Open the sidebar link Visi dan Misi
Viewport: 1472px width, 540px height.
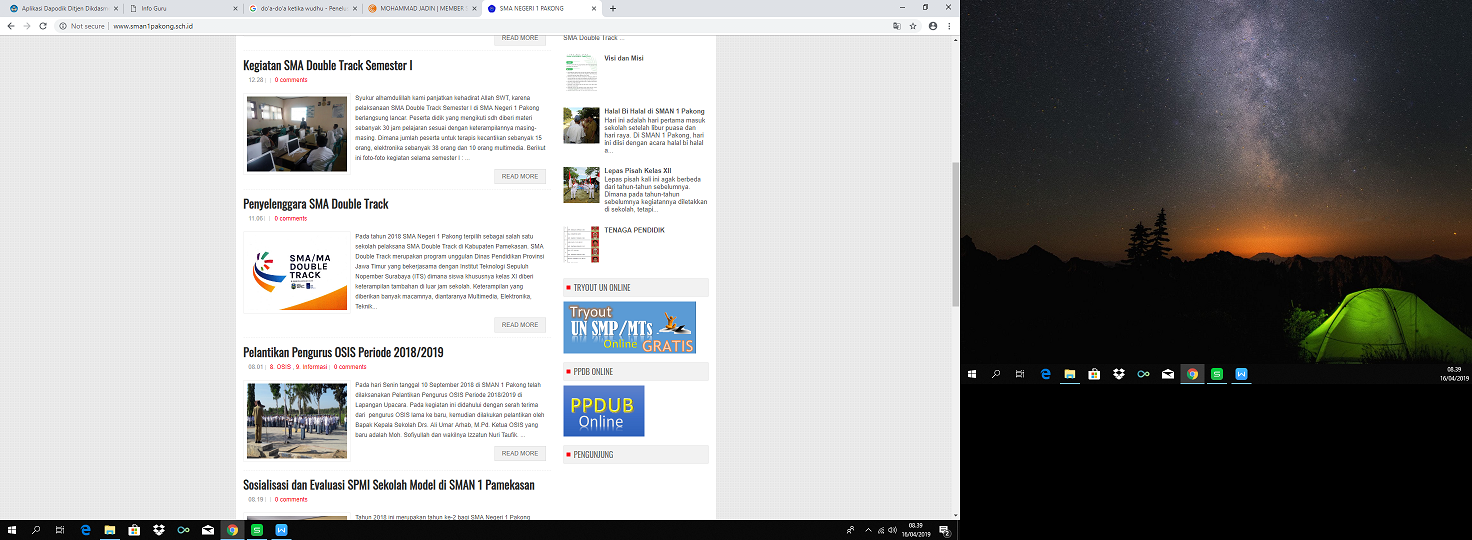click(x=624, y=58)
